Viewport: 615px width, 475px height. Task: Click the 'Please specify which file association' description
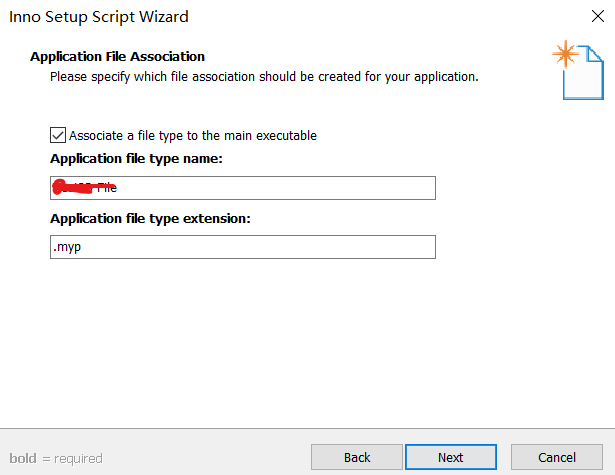(x=264, y=76)
